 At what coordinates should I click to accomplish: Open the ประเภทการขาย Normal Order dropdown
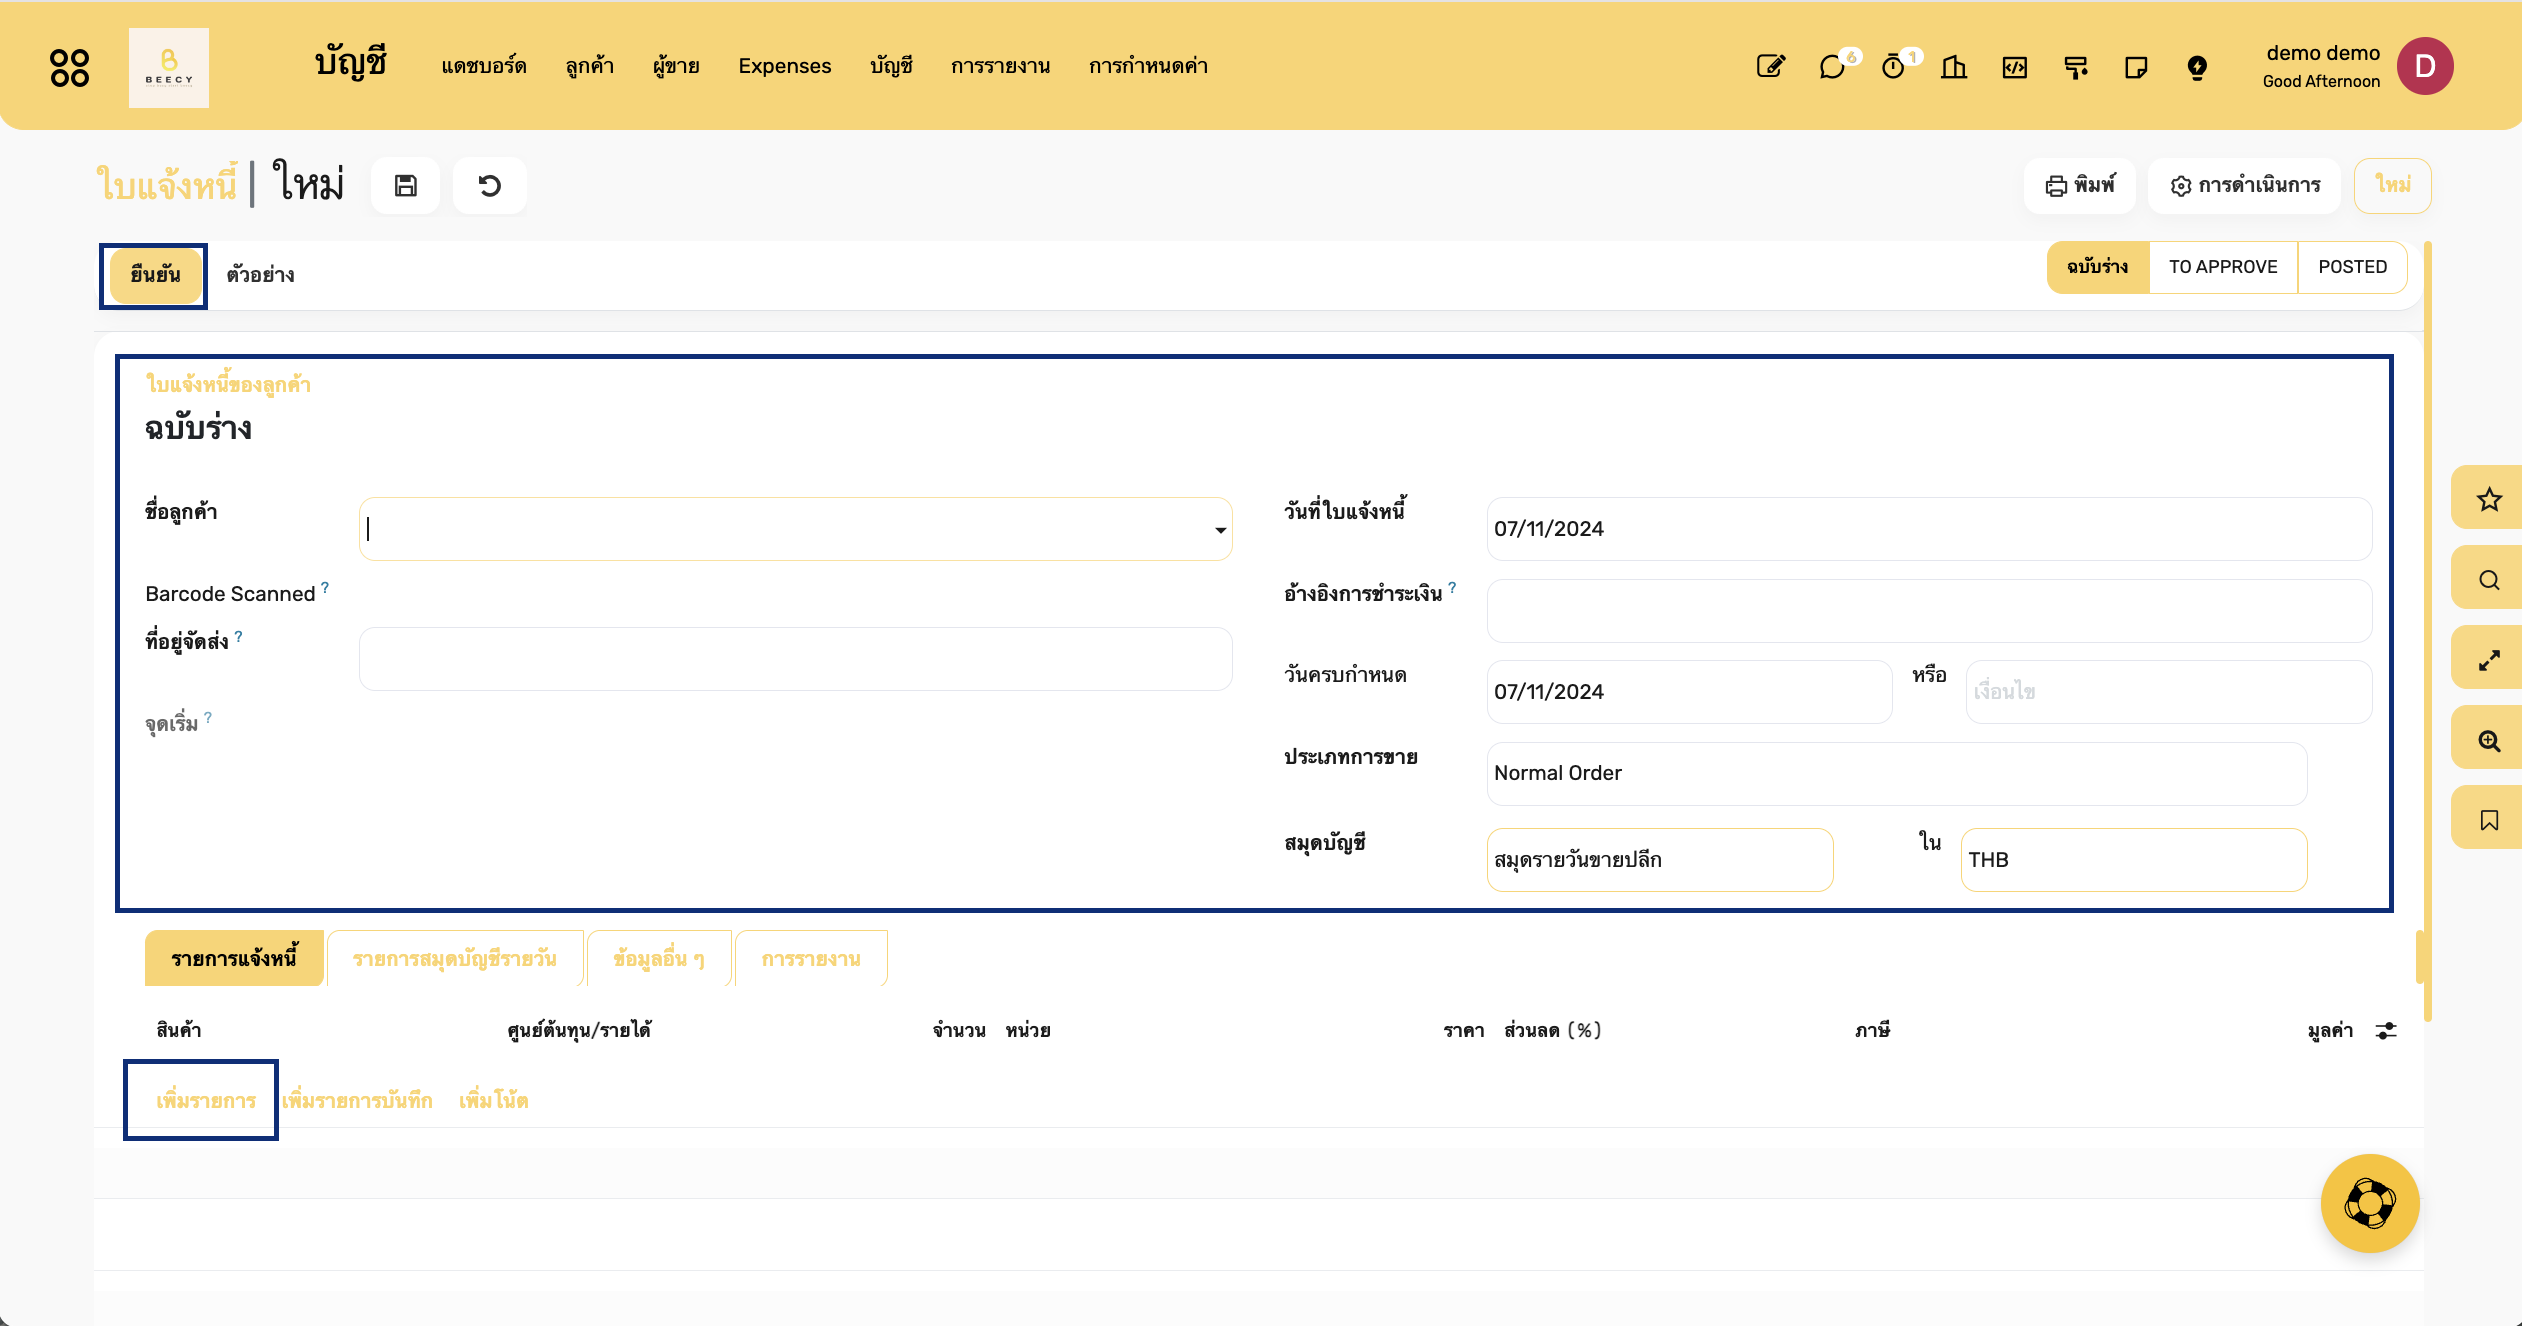(x=1897, y=773)
